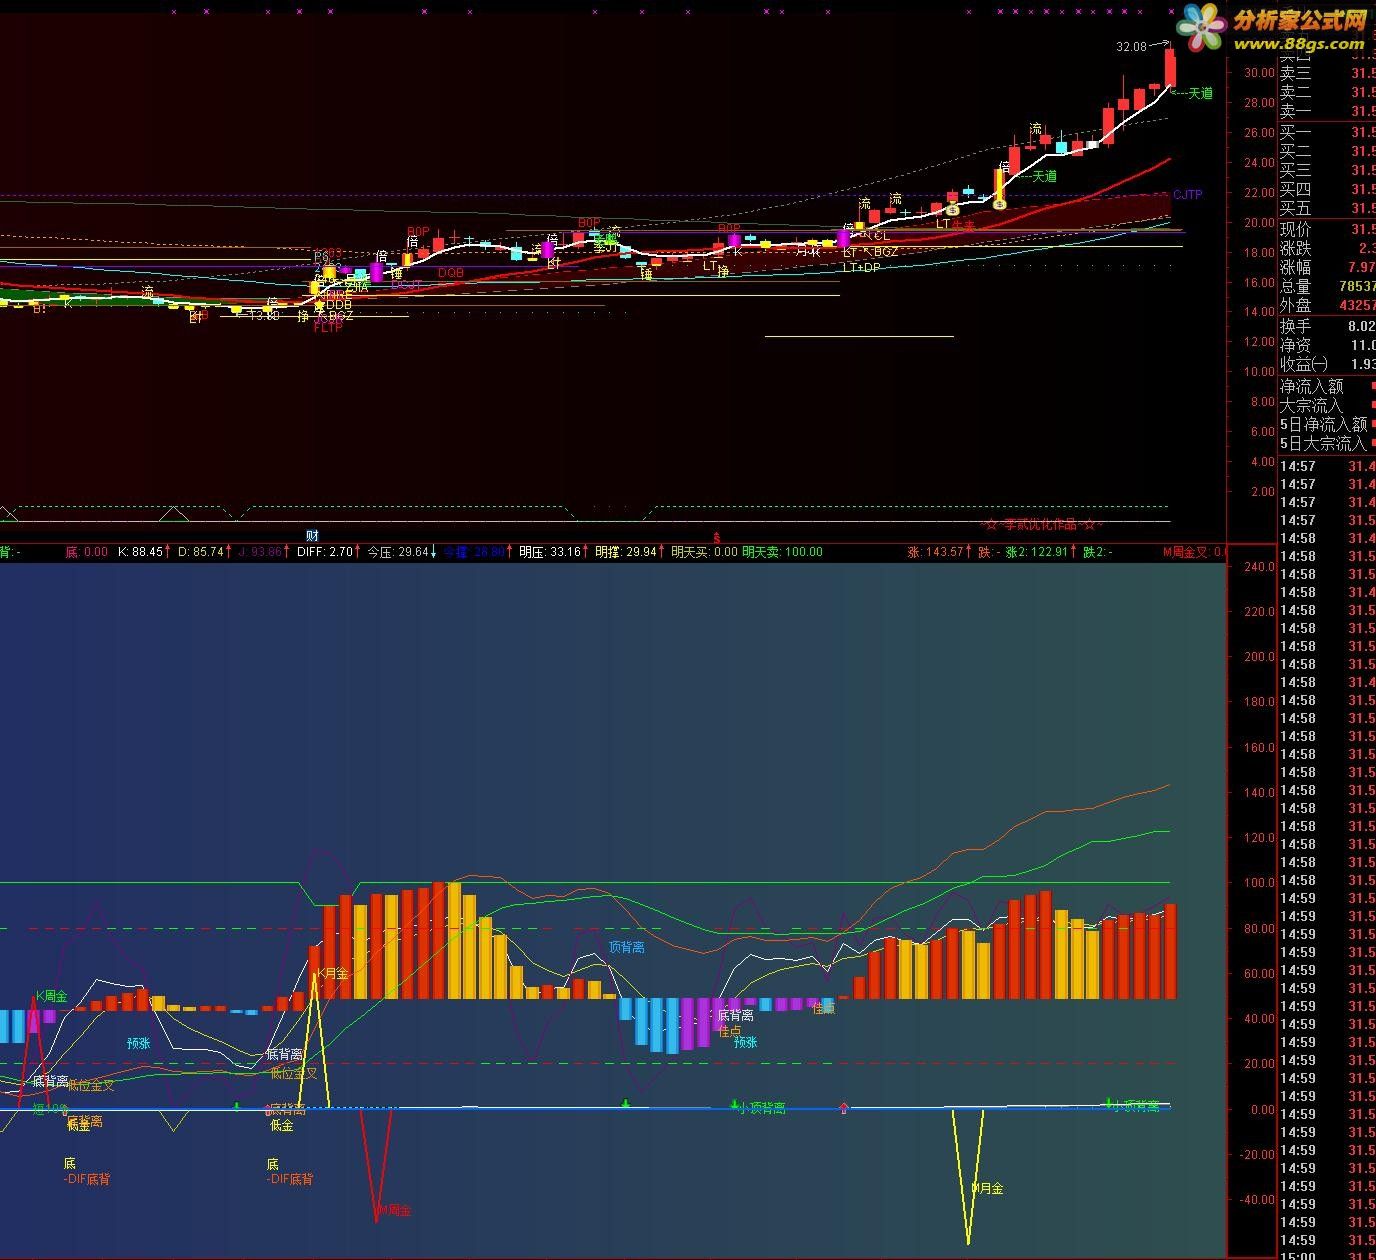1376x1260 pixels.
Task: Click the 明天买: 0.00 value
Action: click(704, 552)
